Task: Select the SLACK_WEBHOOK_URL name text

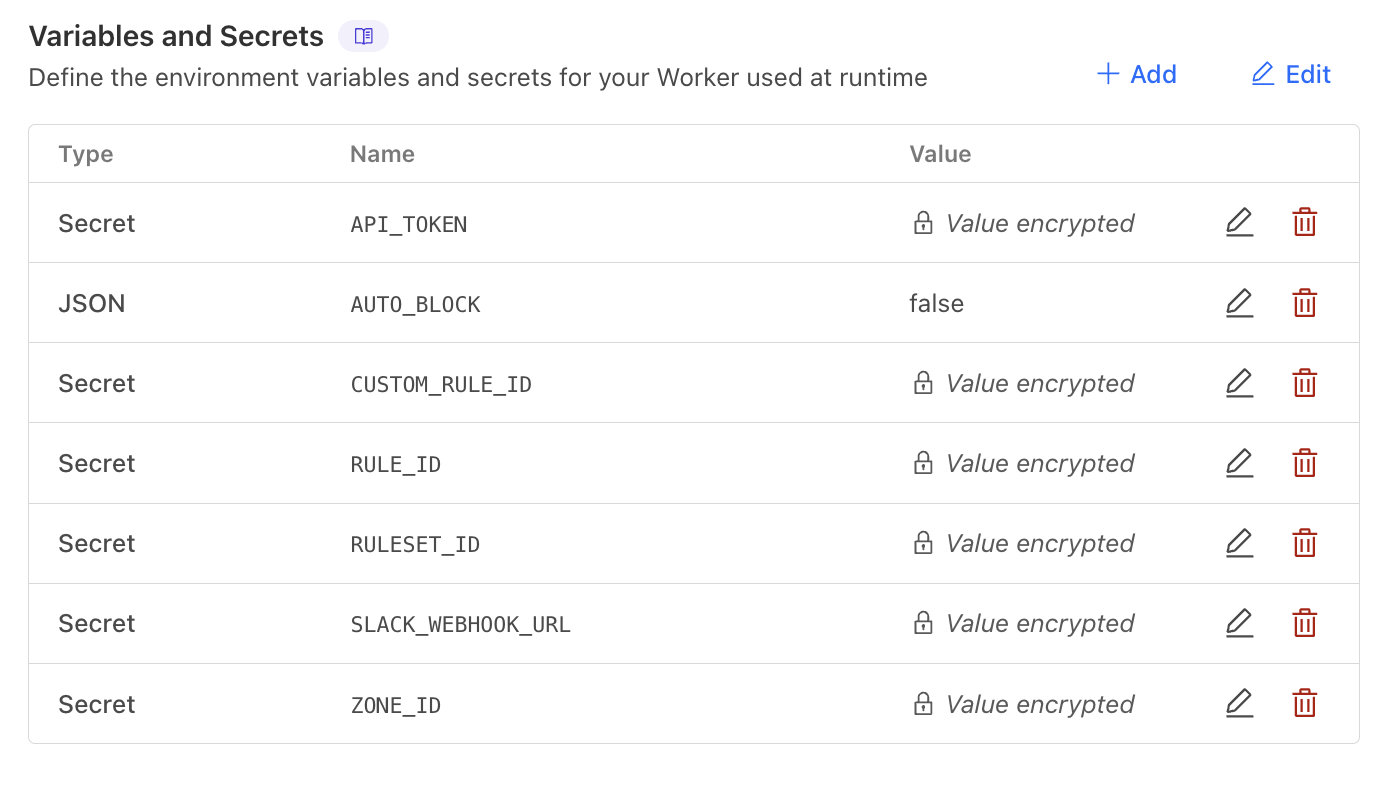Action: [x=461, y=624]
